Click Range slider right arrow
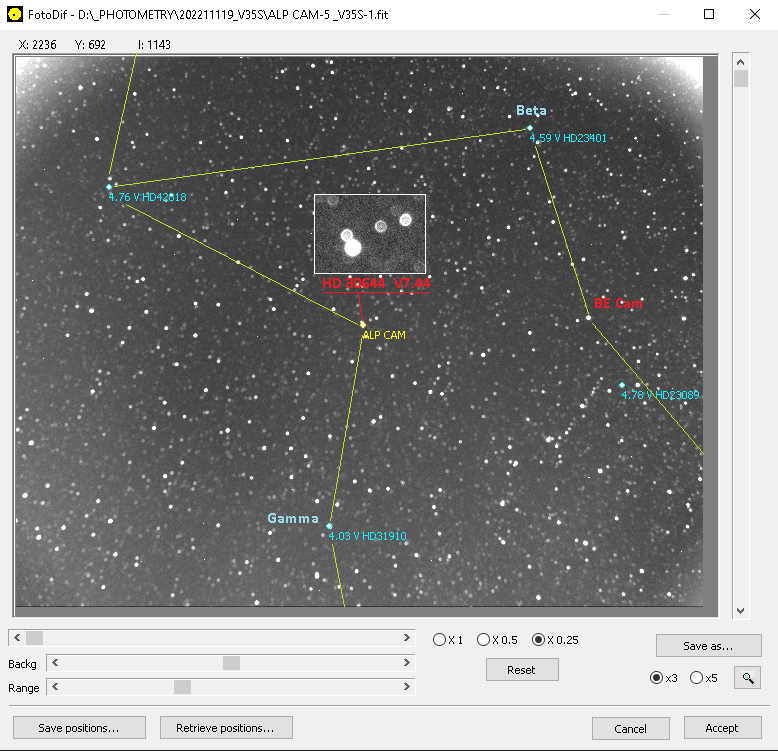The image size is (778, 751). (407, 687)
